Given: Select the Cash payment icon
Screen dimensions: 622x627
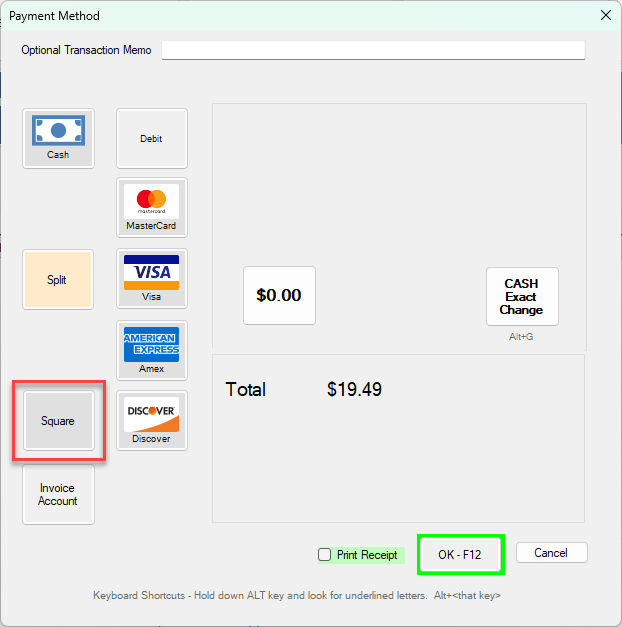Looking at the screenshot, I should coord(58,138).
